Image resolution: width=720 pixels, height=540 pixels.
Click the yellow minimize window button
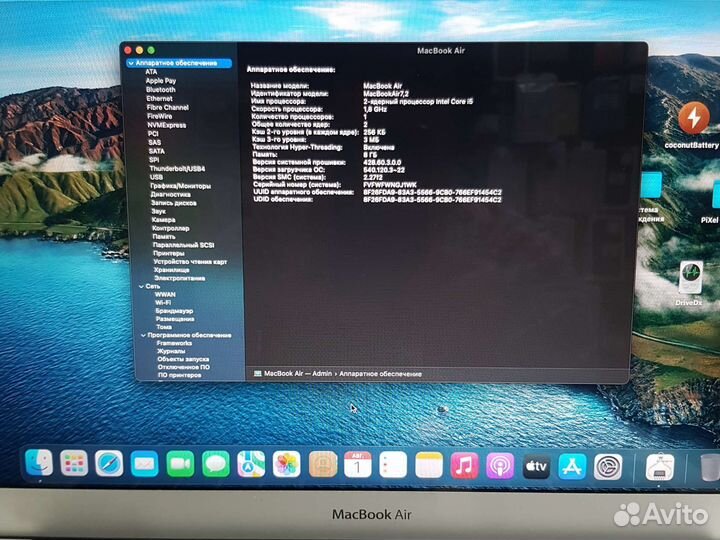tap(140, 50)
